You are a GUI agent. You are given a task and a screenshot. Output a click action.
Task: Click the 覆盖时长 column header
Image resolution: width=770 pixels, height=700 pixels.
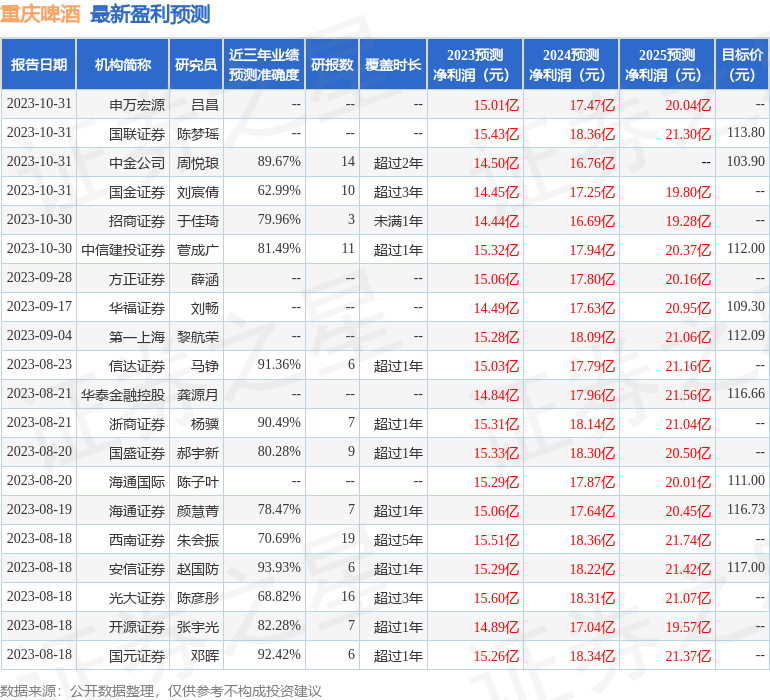click(x=393, y=64)
